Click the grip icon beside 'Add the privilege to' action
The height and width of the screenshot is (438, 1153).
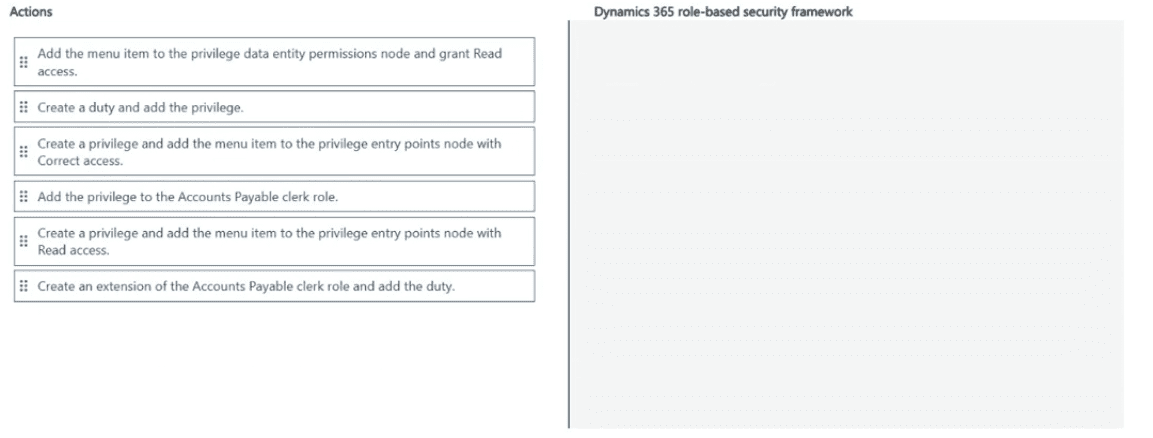click(23, 196)
